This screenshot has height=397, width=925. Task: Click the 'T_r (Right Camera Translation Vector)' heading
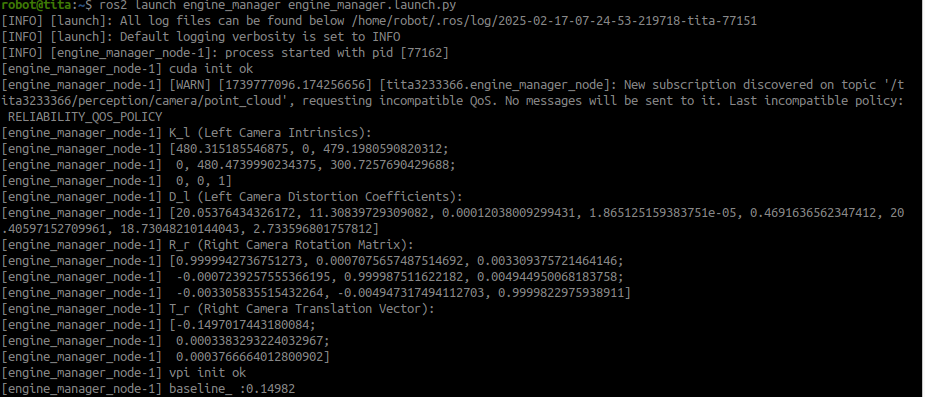tap(301, 309)
